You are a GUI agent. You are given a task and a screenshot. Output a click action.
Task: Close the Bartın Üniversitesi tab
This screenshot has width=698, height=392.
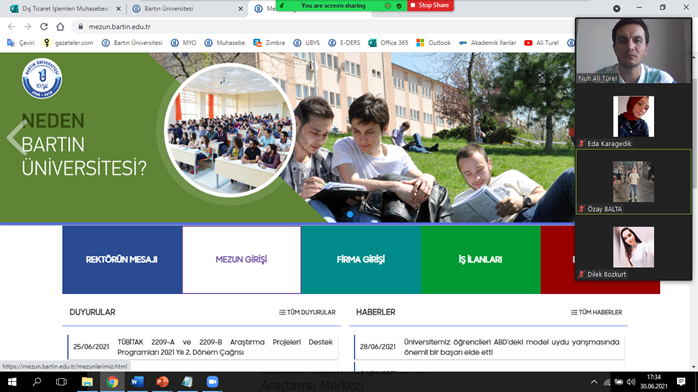(240, 8)
